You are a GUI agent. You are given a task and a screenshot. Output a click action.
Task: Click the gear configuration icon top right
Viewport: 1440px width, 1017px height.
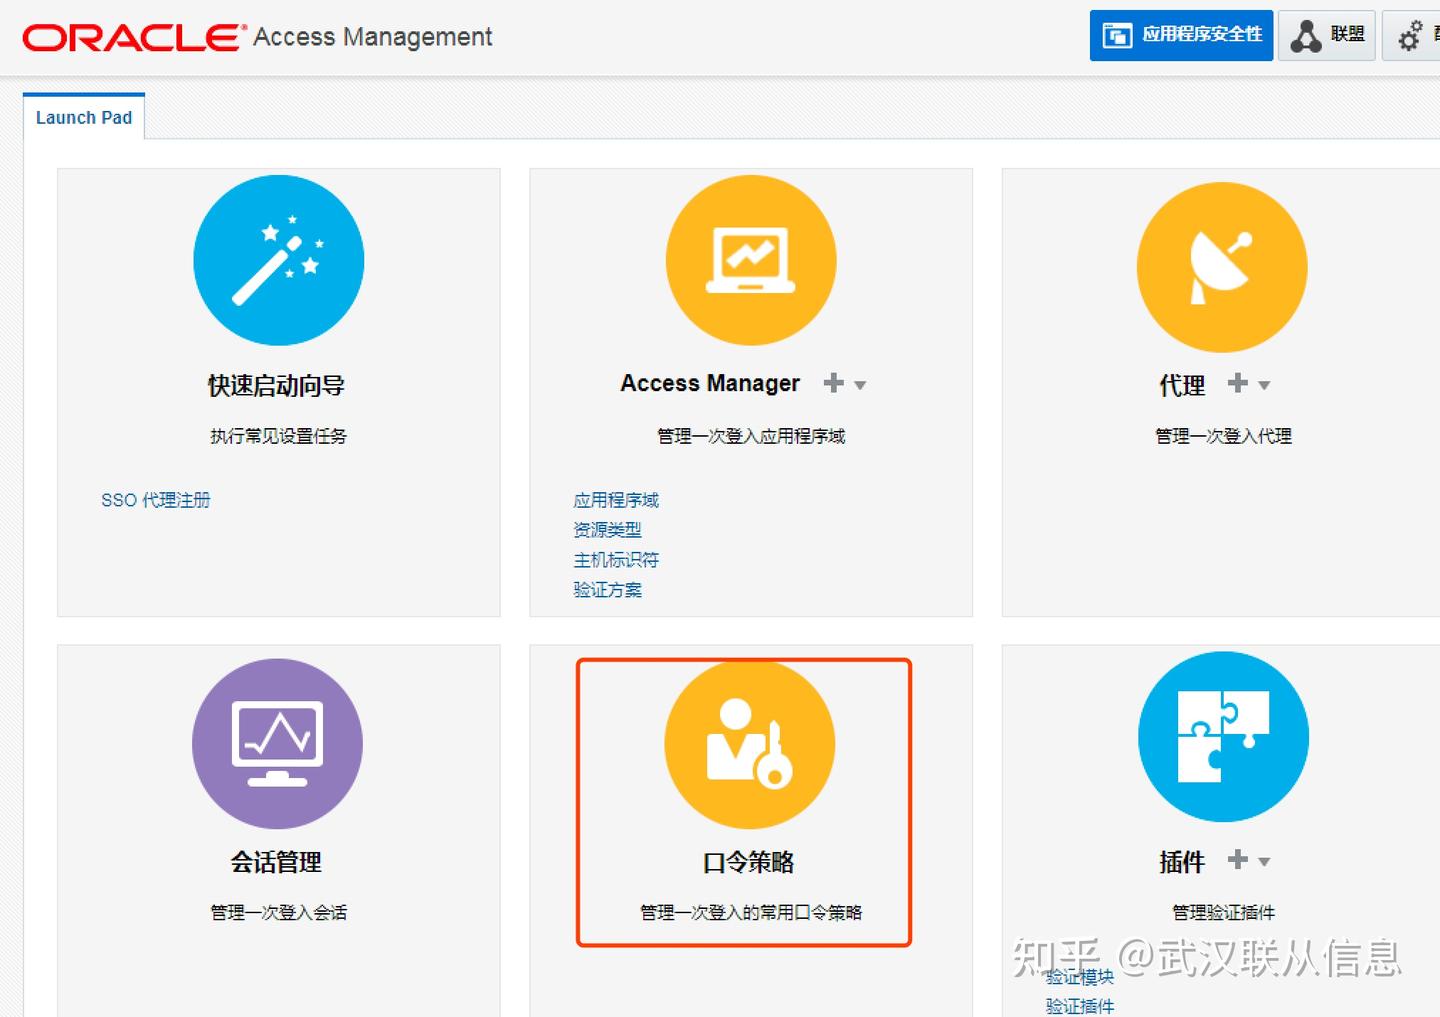1411,34
